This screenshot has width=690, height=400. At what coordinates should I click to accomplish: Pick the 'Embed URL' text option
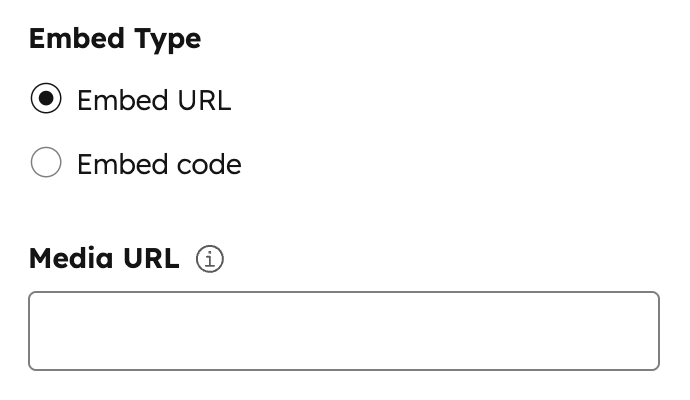(153, 101)
